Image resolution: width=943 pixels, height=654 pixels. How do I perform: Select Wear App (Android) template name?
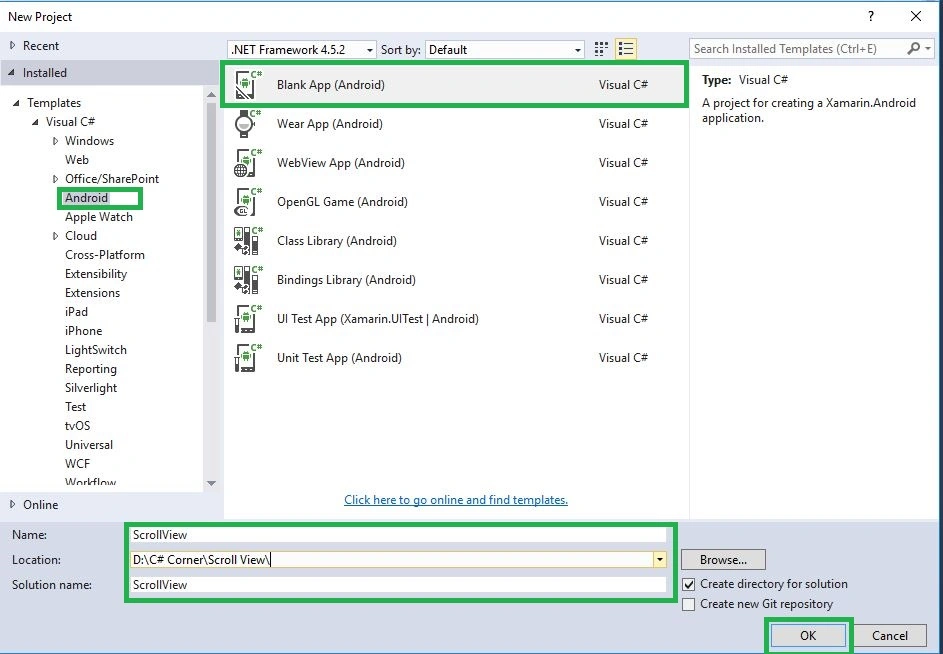point(330,124)
